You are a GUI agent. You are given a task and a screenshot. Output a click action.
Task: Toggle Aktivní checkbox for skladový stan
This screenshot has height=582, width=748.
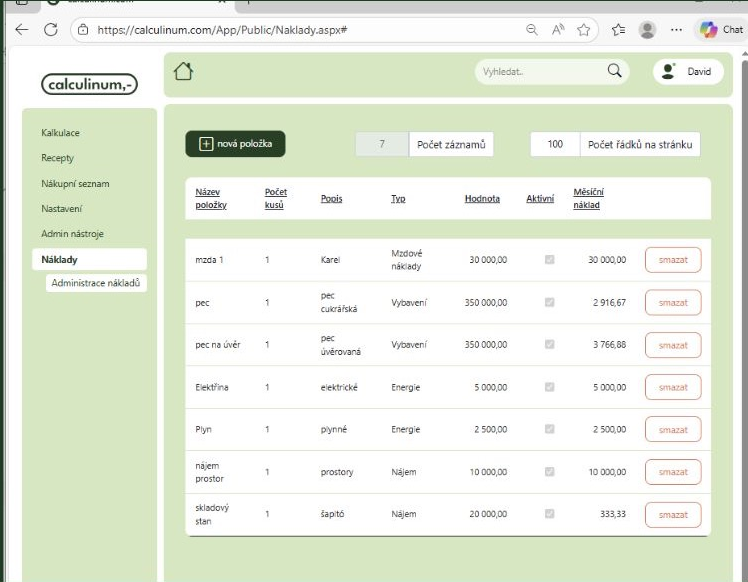[550, 514]
